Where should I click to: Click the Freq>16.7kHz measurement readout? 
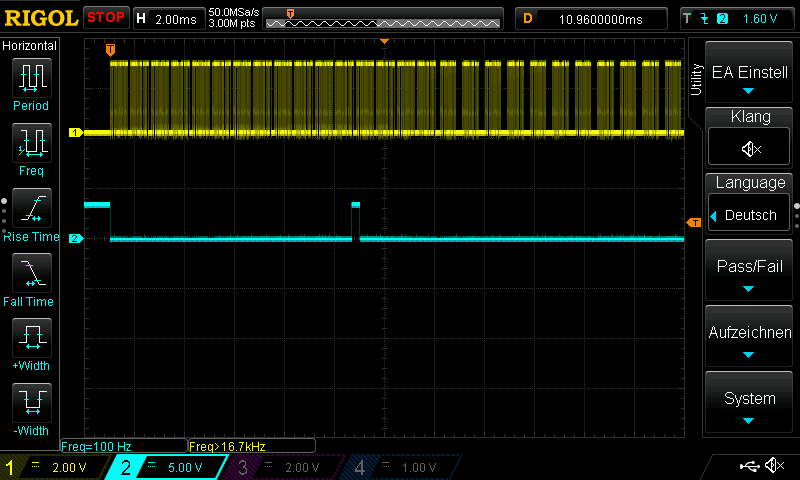tap(252, 446)
